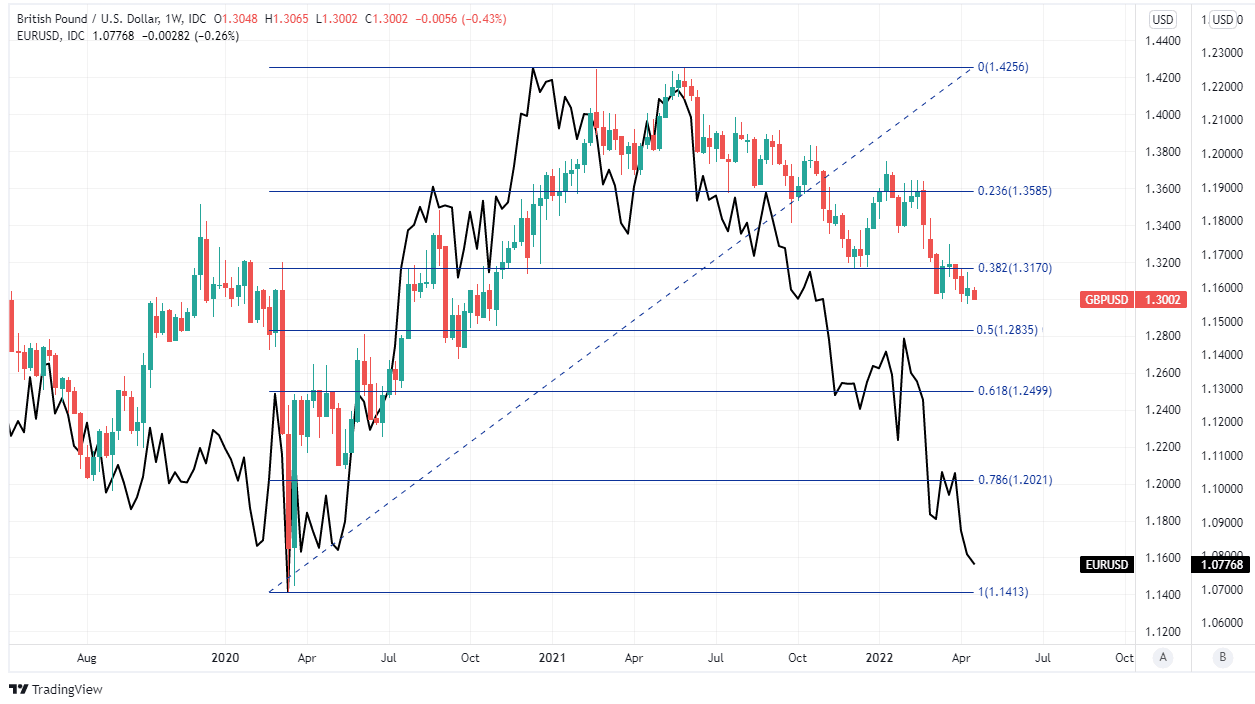Click the black EURUSD price label

point(1108,565)
